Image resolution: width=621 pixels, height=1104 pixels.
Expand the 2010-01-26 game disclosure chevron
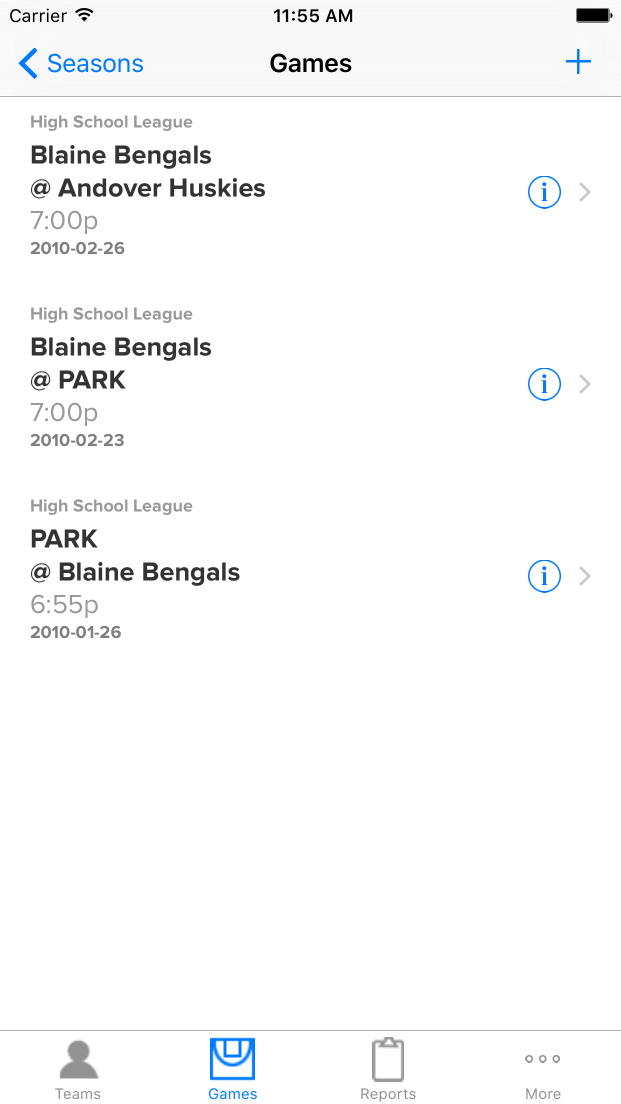point(586,576)
